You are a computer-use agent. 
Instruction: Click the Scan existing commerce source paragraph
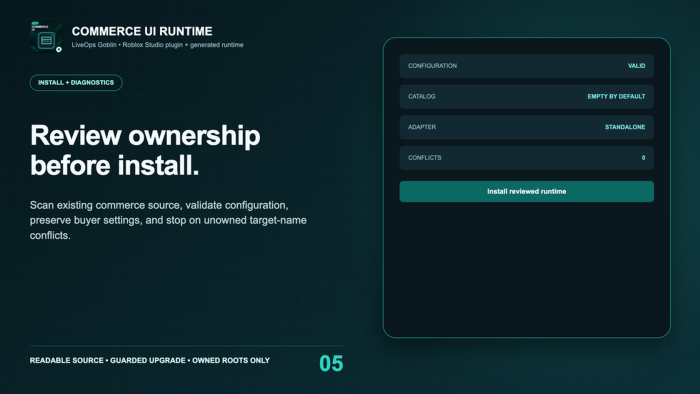[x=168, y=220]
